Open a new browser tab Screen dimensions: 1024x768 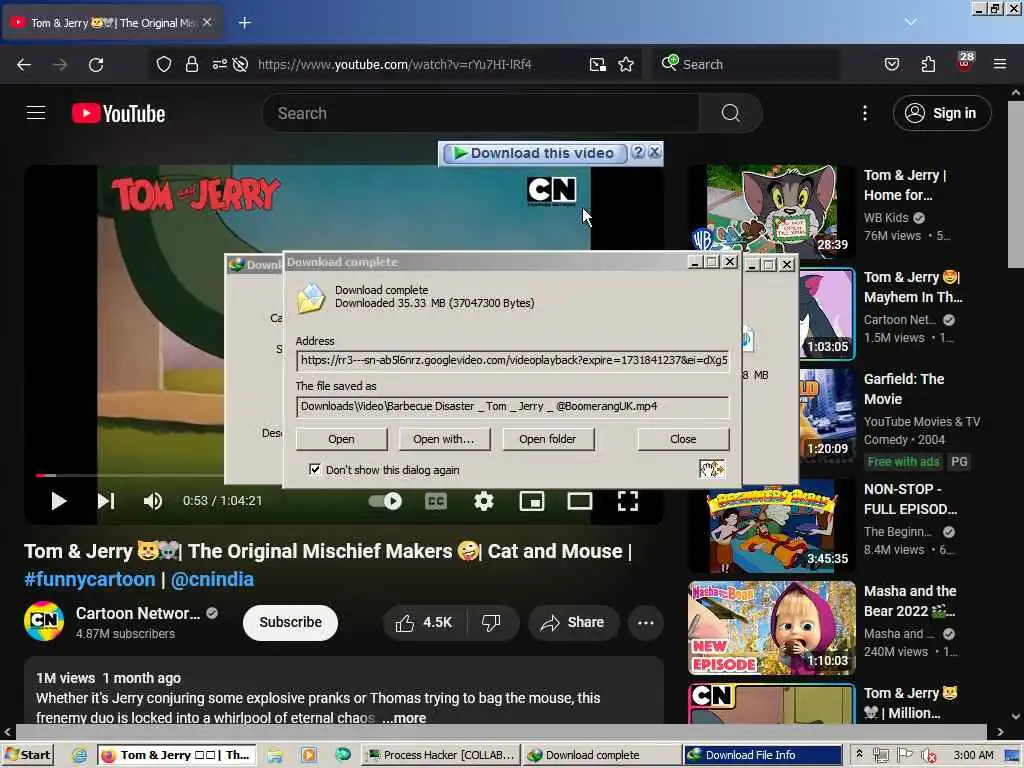click(x=244, y=23)
